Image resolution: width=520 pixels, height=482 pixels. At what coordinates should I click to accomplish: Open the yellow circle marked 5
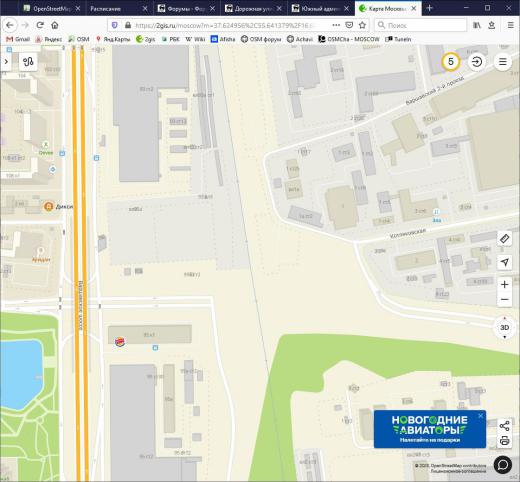tap(451, 62)
